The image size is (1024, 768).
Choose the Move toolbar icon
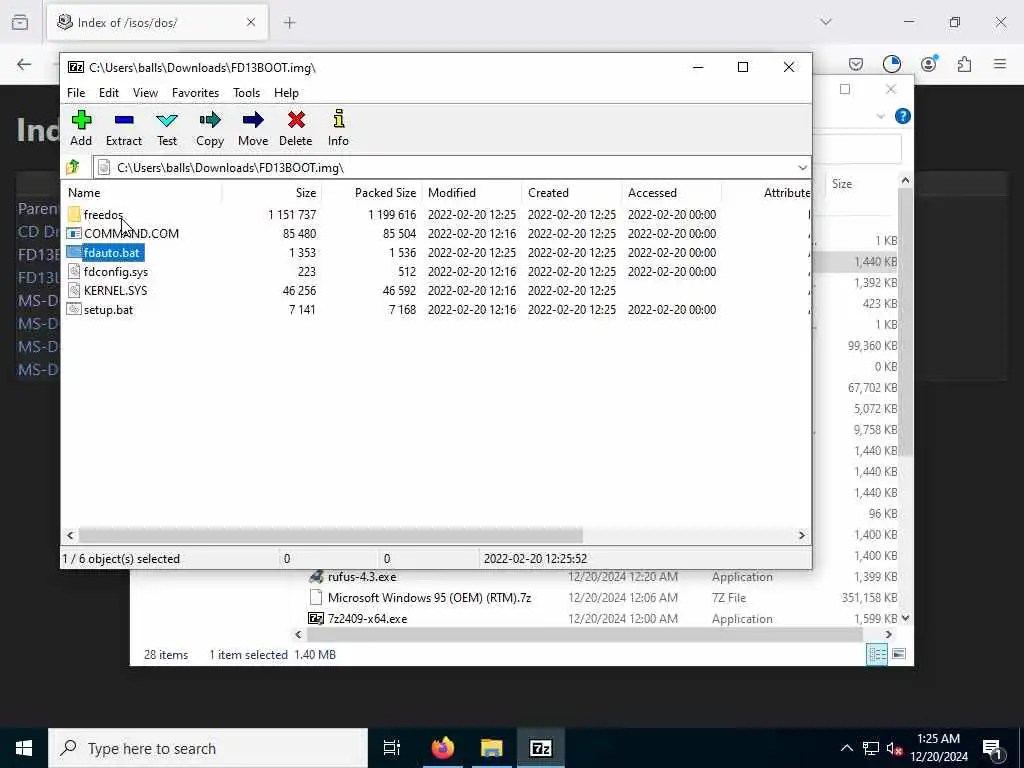[253, 128]
